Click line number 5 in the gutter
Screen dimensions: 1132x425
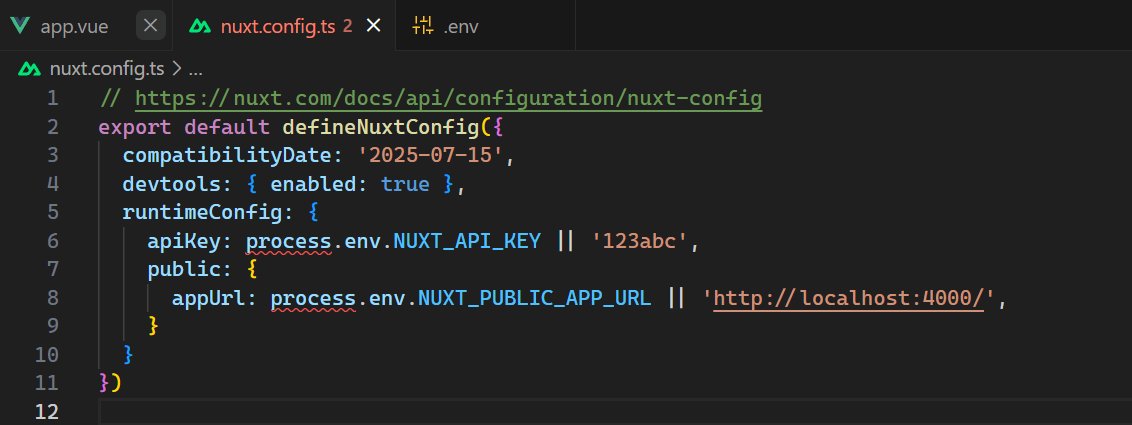click(52, 212)
